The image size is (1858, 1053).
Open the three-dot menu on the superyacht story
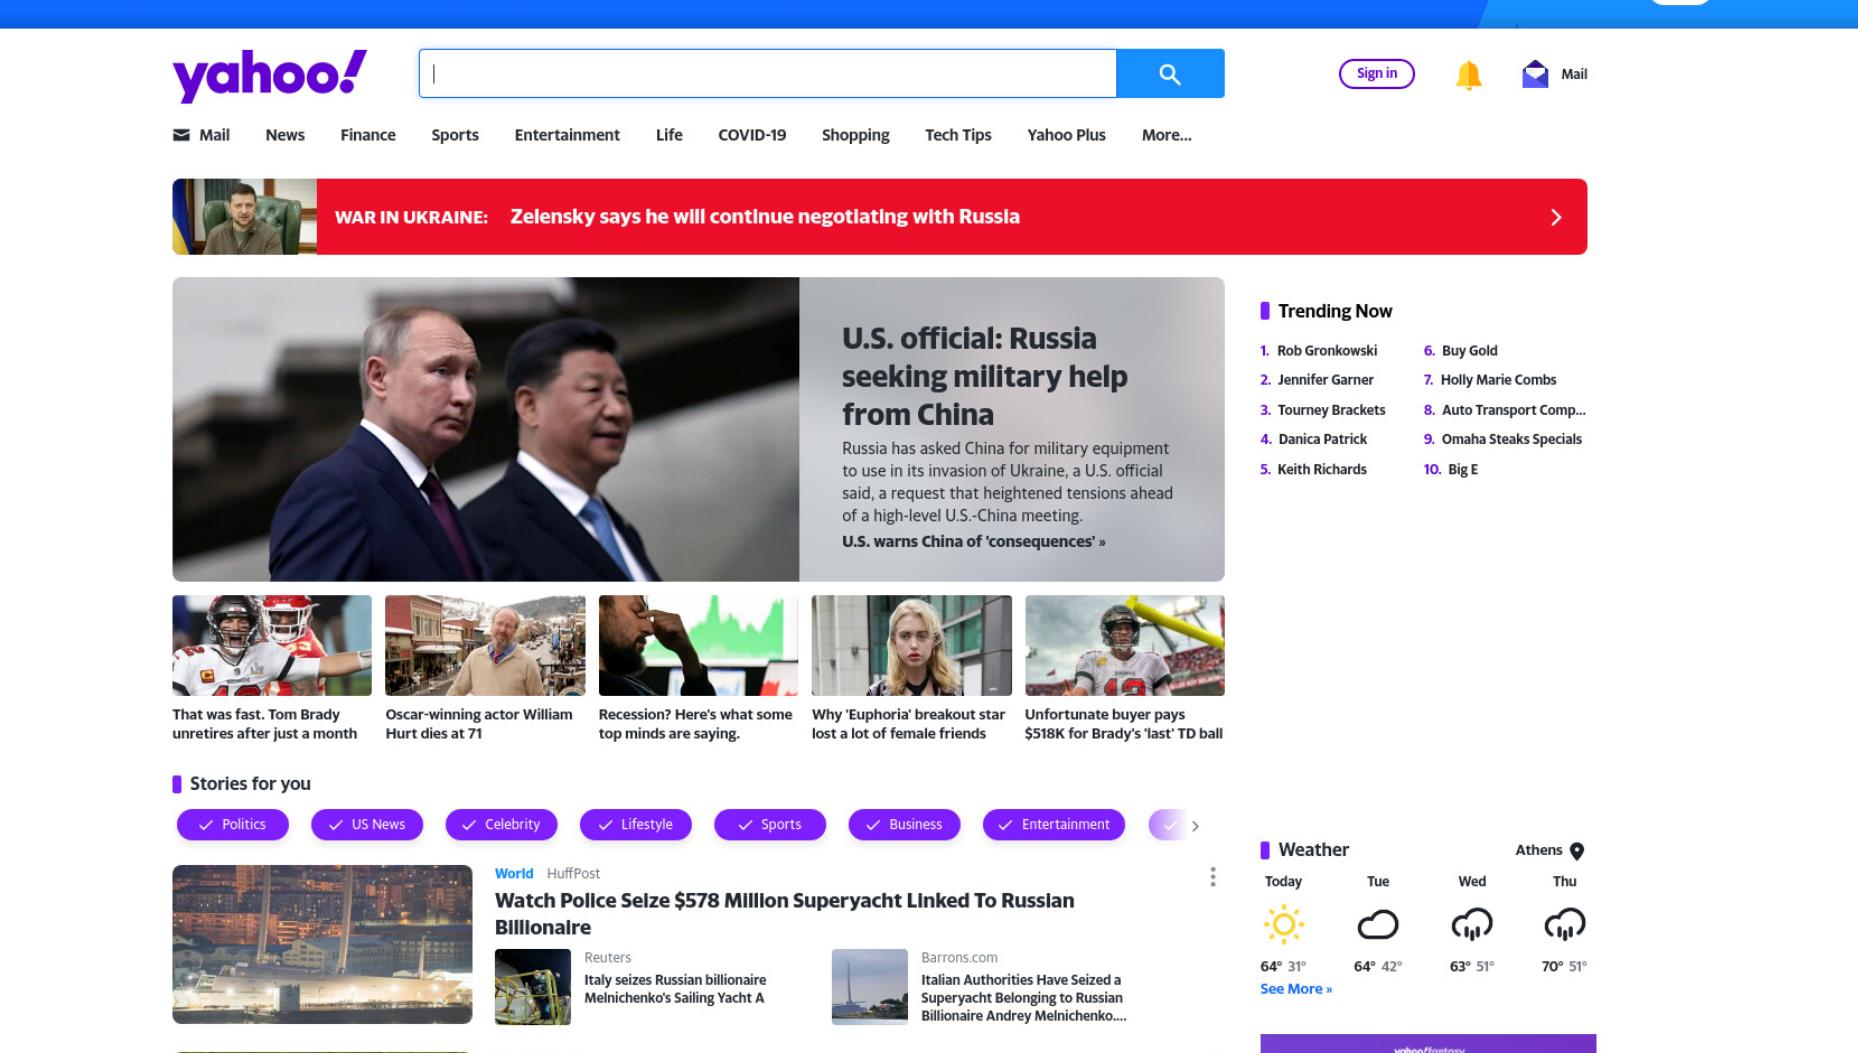click(1213, 877)
